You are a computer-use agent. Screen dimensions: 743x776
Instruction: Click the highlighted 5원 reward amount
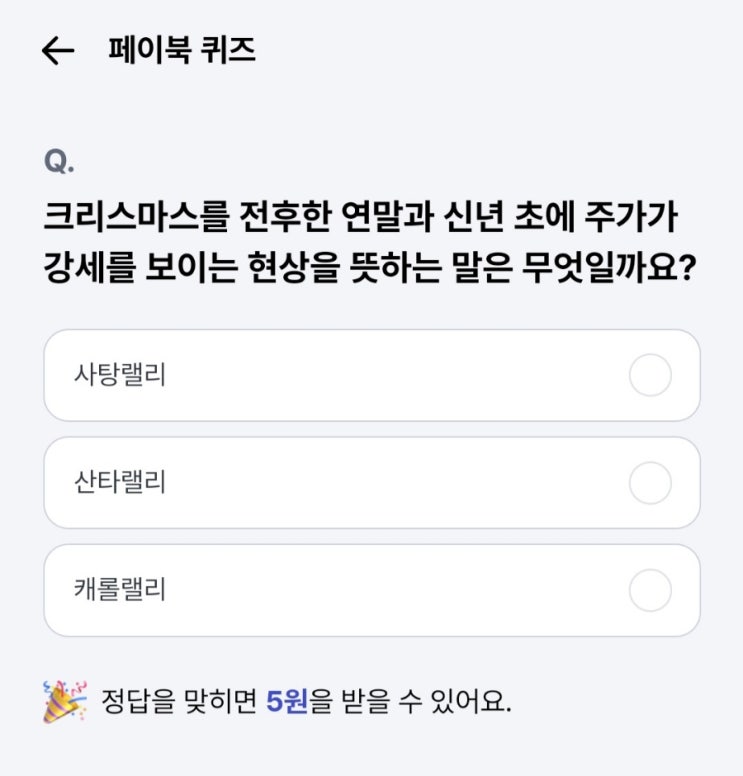tap(286, 701)
